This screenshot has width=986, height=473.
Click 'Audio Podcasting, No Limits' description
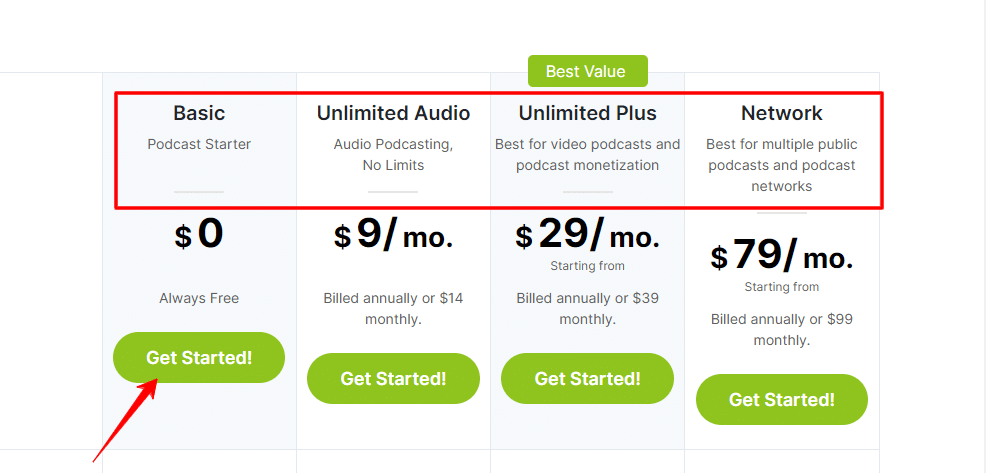(393, 155)
